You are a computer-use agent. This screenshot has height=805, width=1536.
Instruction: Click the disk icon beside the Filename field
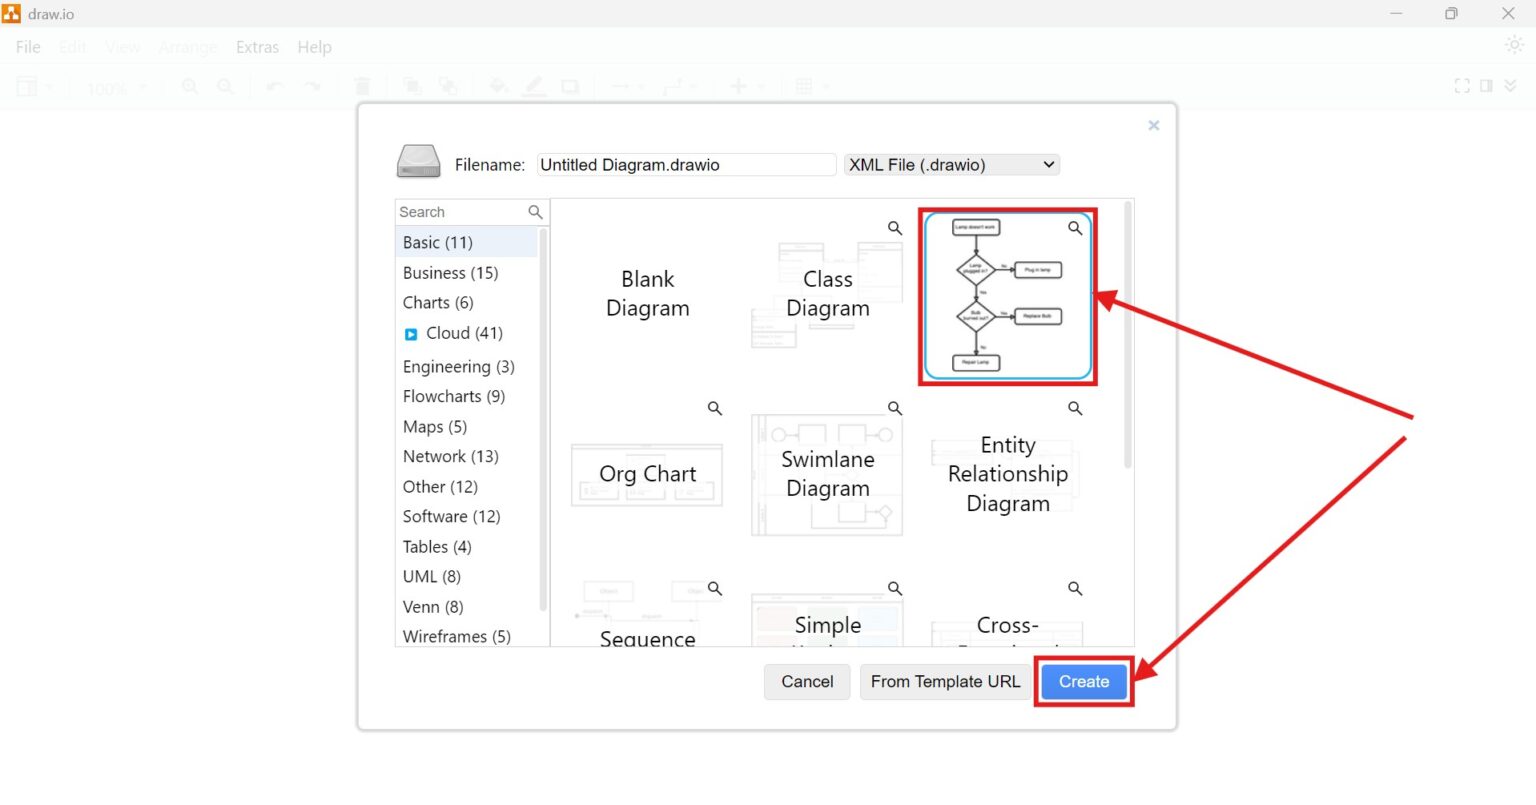tap(418, 162)
